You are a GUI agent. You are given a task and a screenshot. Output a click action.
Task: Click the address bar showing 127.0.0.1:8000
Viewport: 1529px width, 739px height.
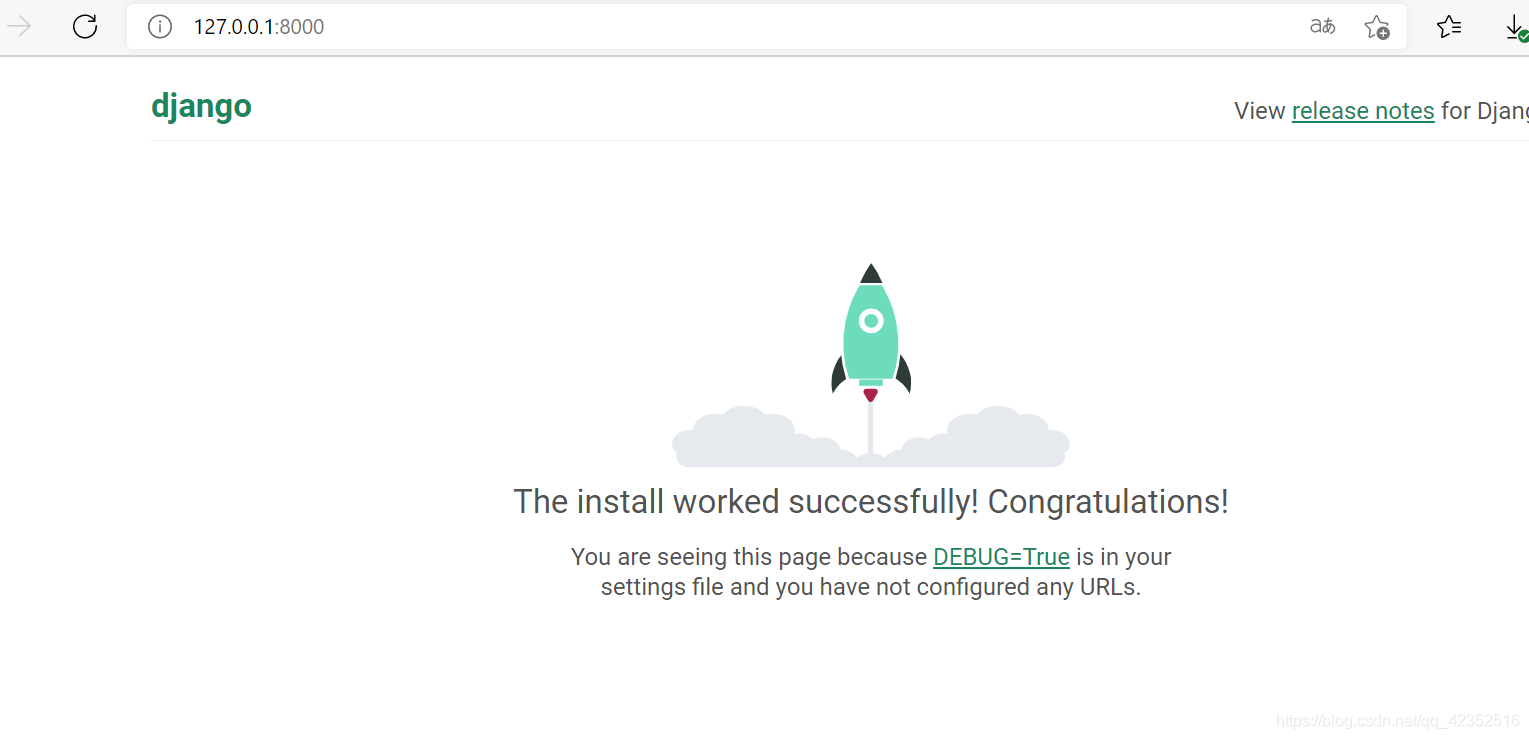[766, 27]
